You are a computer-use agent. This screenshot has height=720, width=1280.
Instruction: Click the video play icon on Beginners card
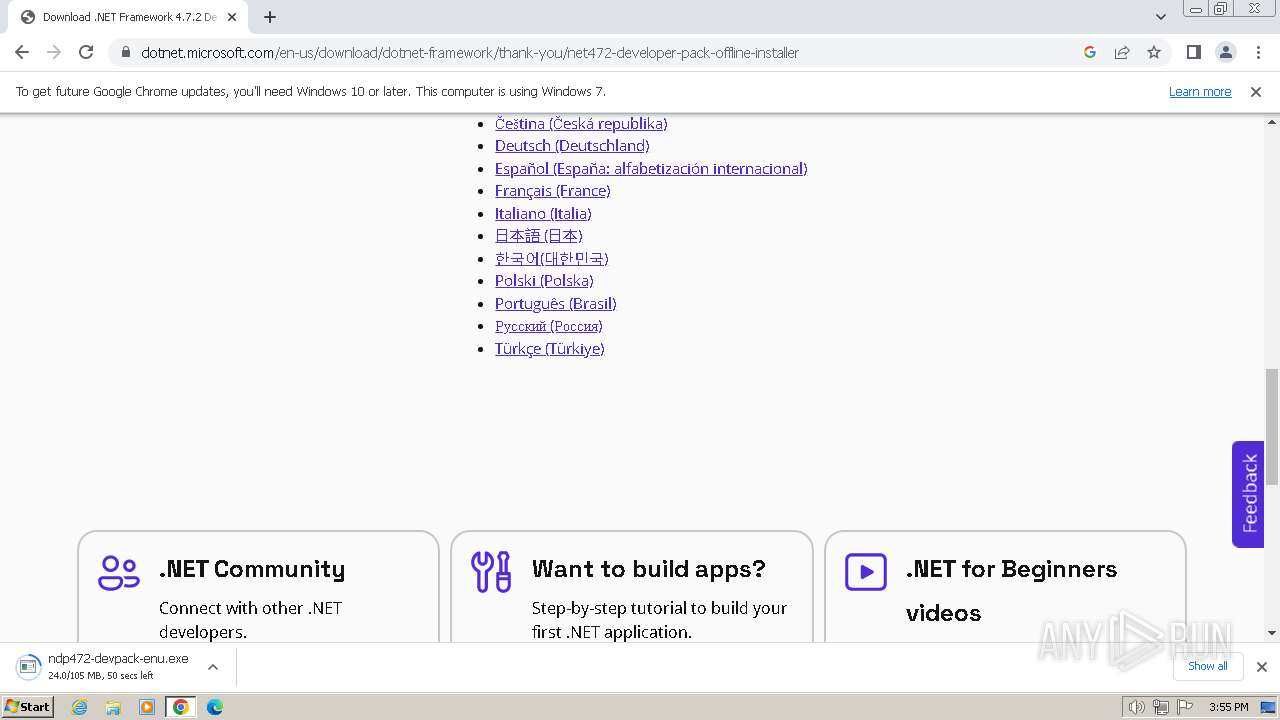coord(866,573)
